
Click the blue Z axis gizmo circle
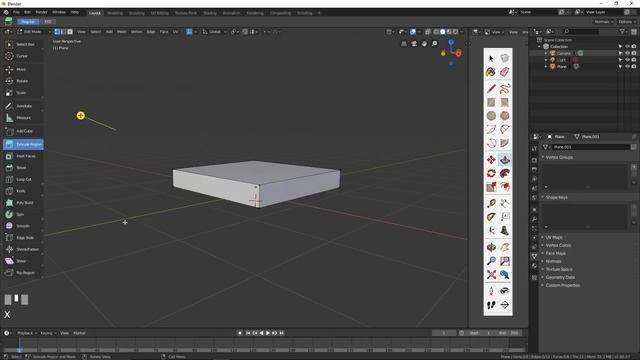click(451, 42)
